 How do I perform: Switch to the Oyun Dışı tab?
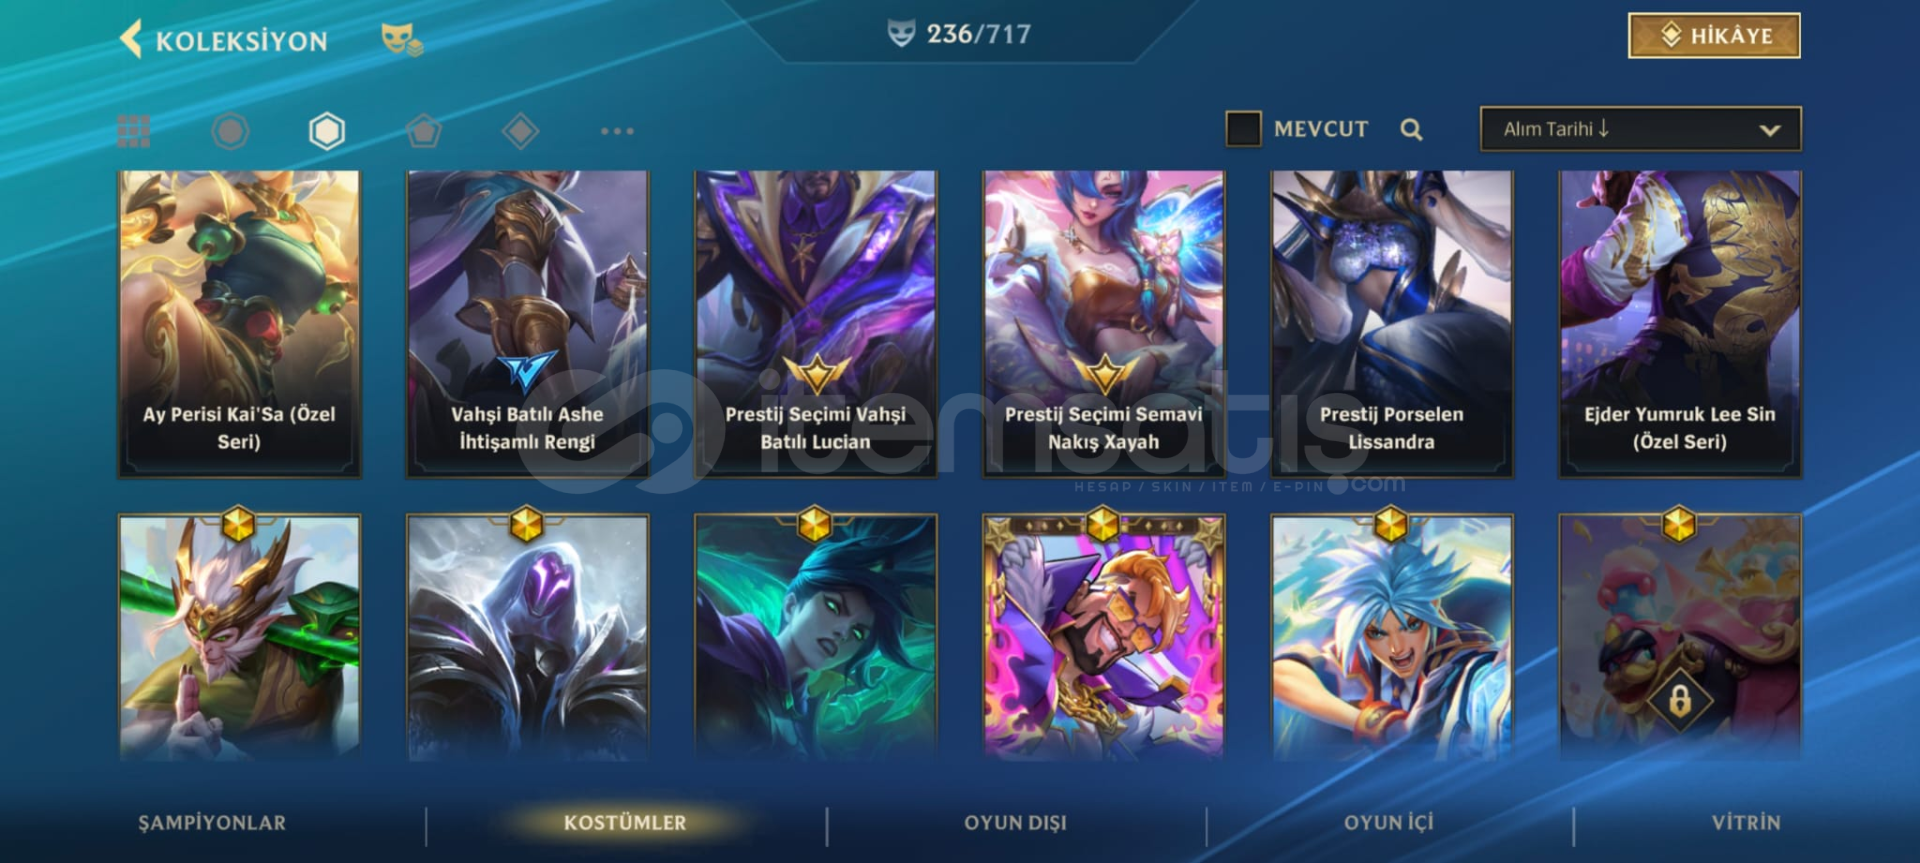point(1015,823)
